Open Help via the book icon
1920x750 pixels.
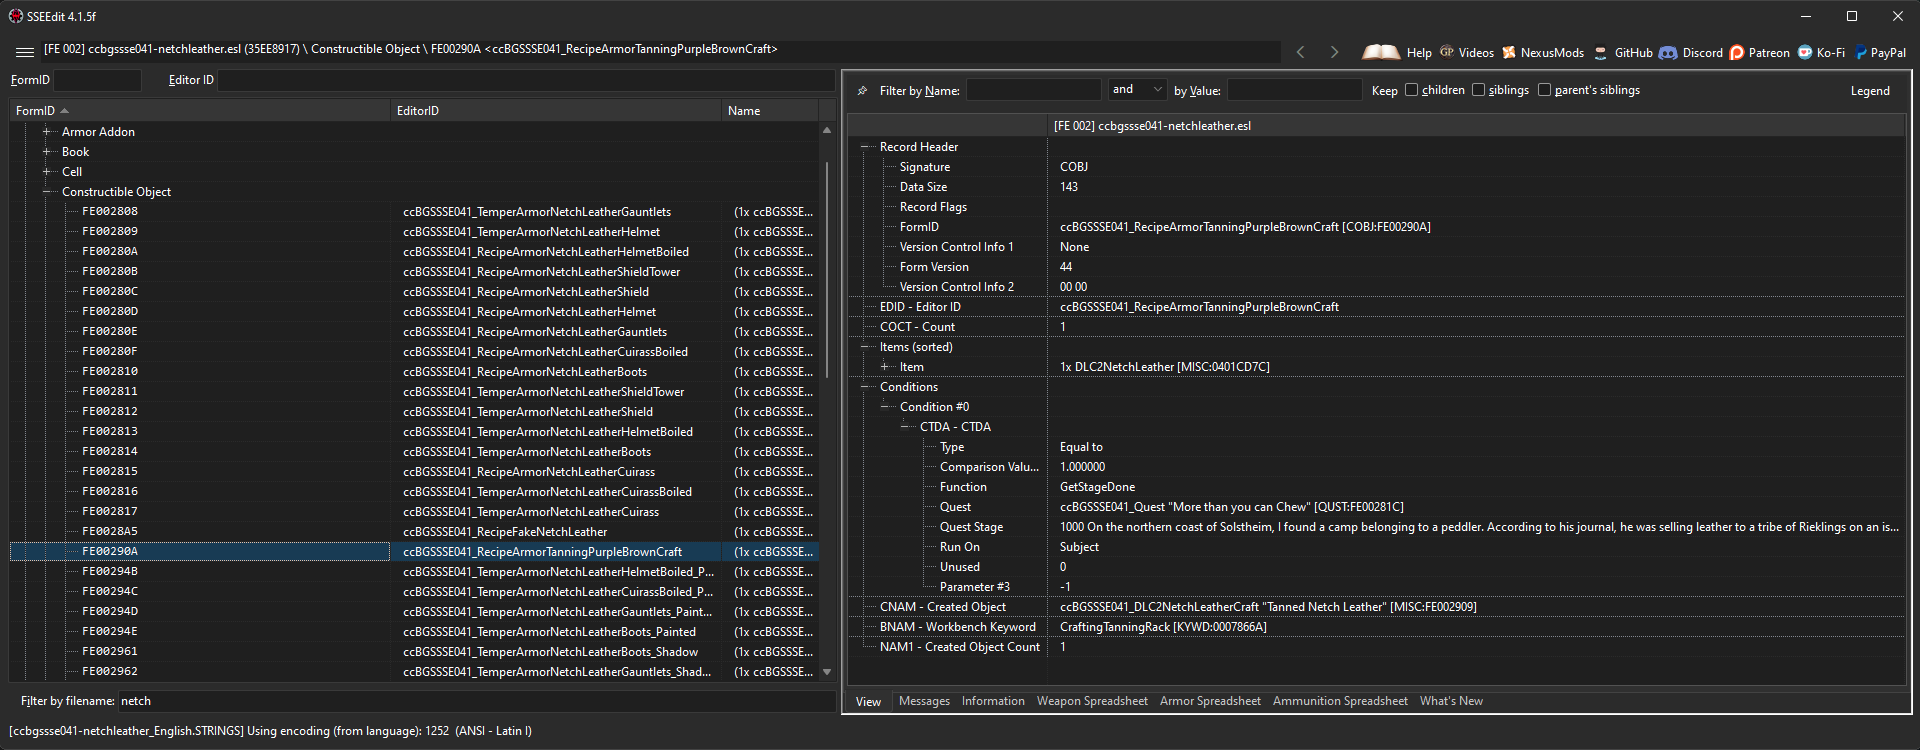click(1381, 52)
